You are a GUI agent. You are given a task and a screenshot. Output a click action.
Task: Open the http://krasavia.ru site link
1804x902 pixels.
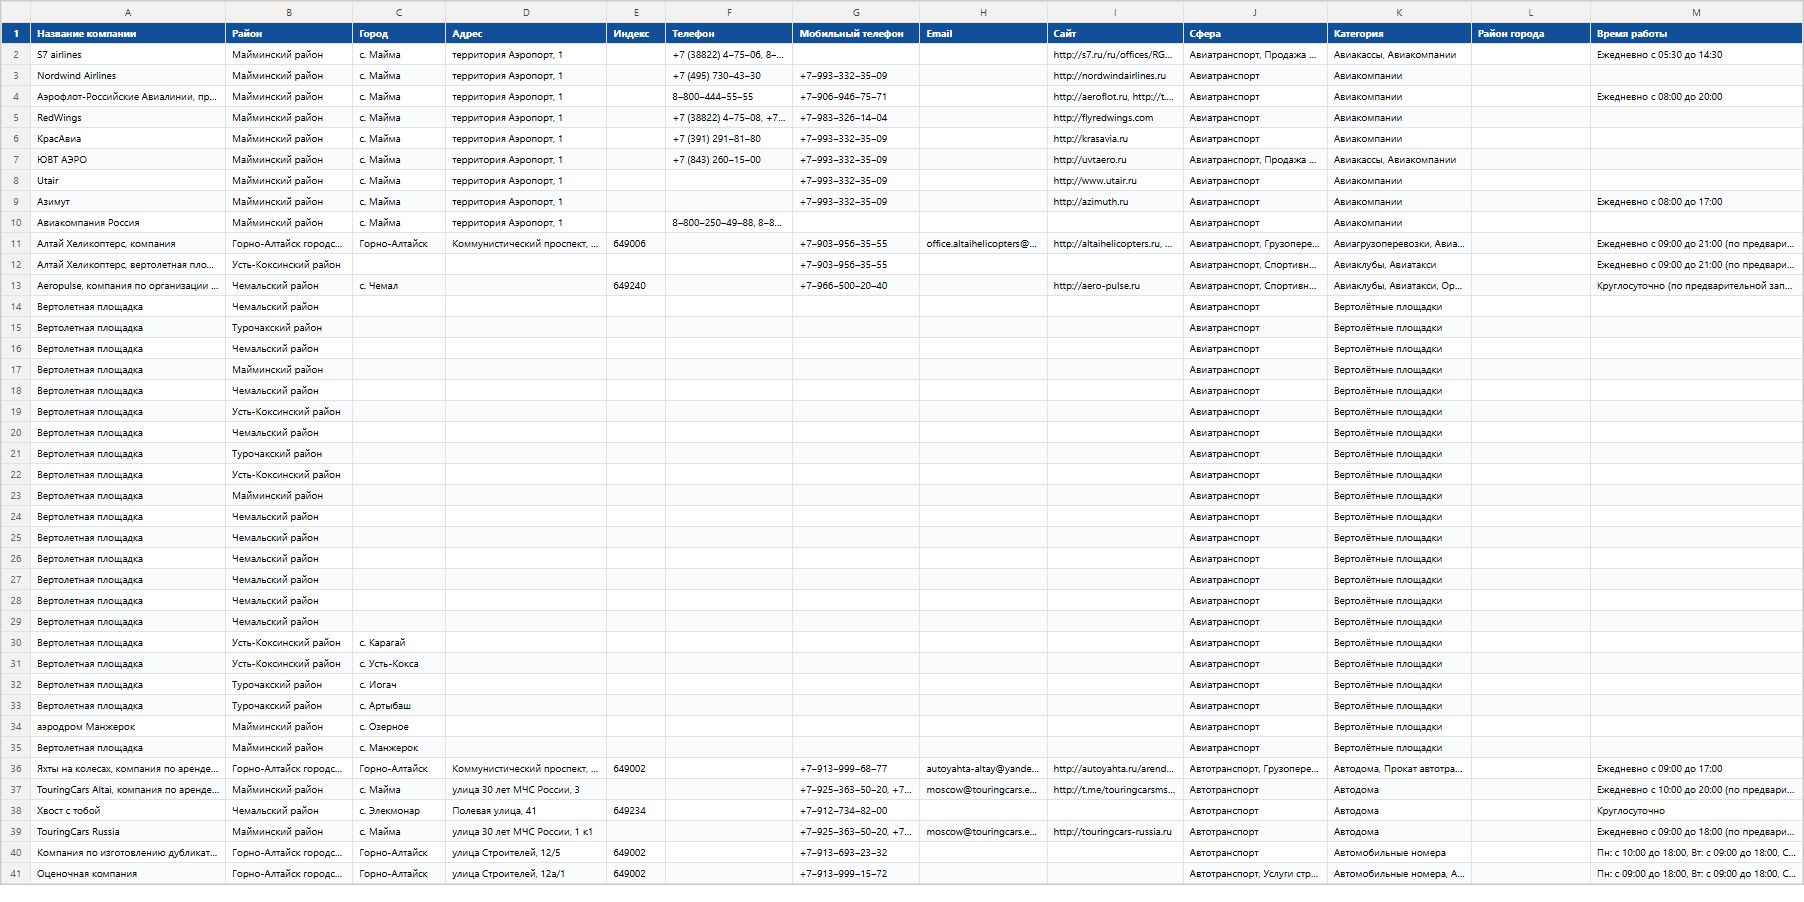point(1090,139)
